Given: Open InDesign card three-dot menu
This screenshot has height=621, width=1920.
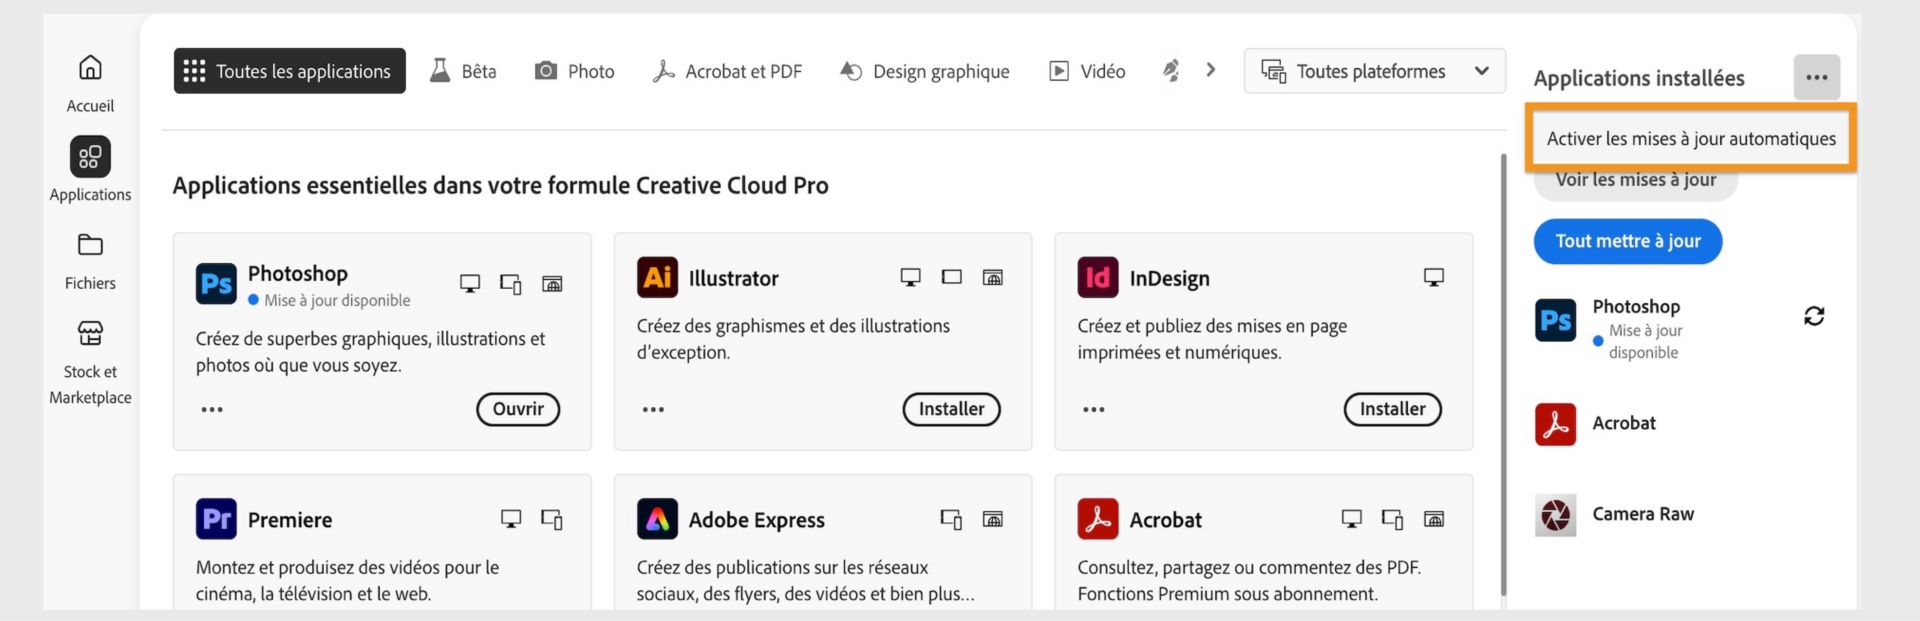Looking at the screenshot, I should pos(1094,409).
